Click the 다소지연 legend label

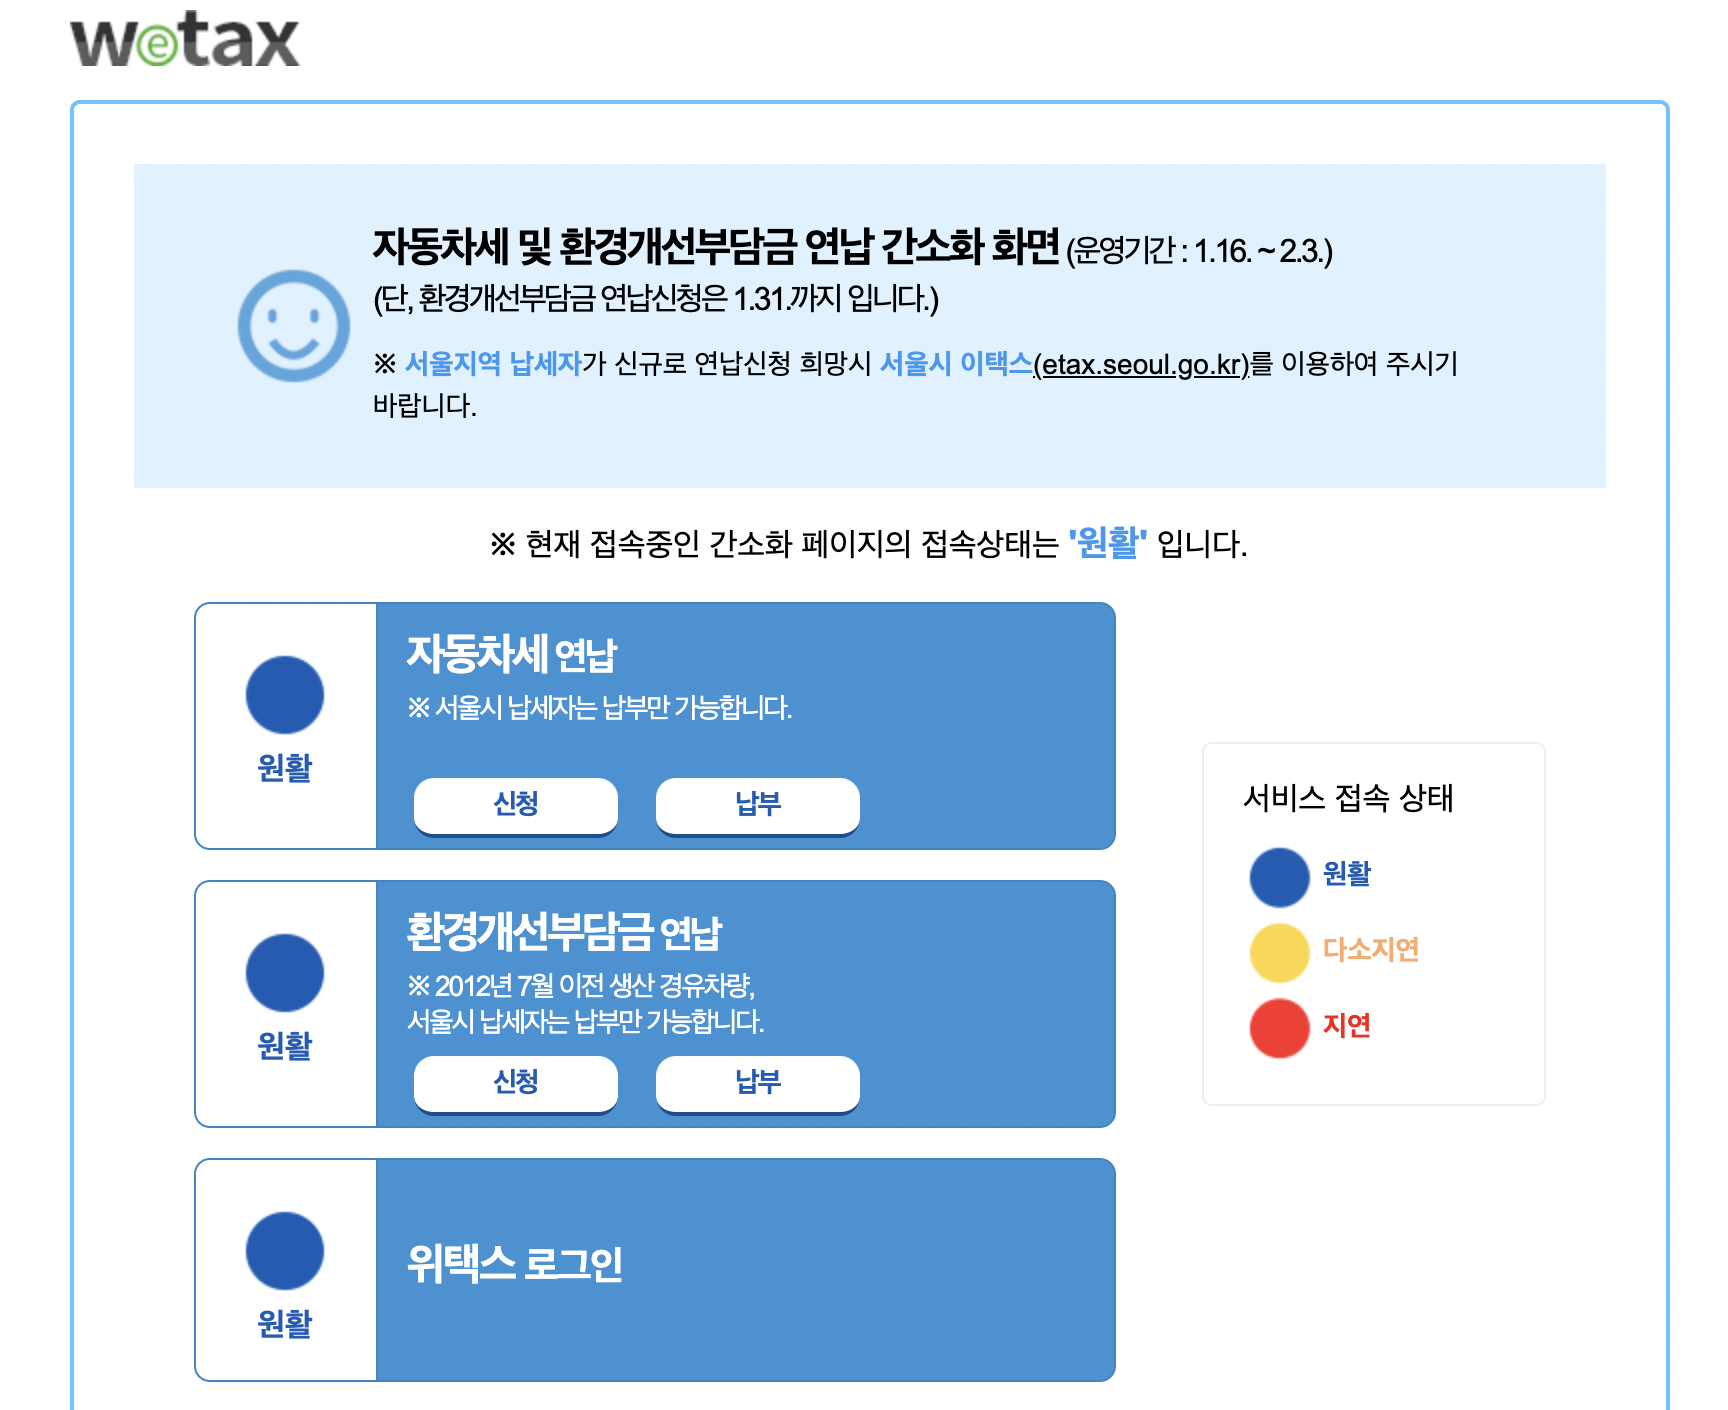tap(1371, 949)
